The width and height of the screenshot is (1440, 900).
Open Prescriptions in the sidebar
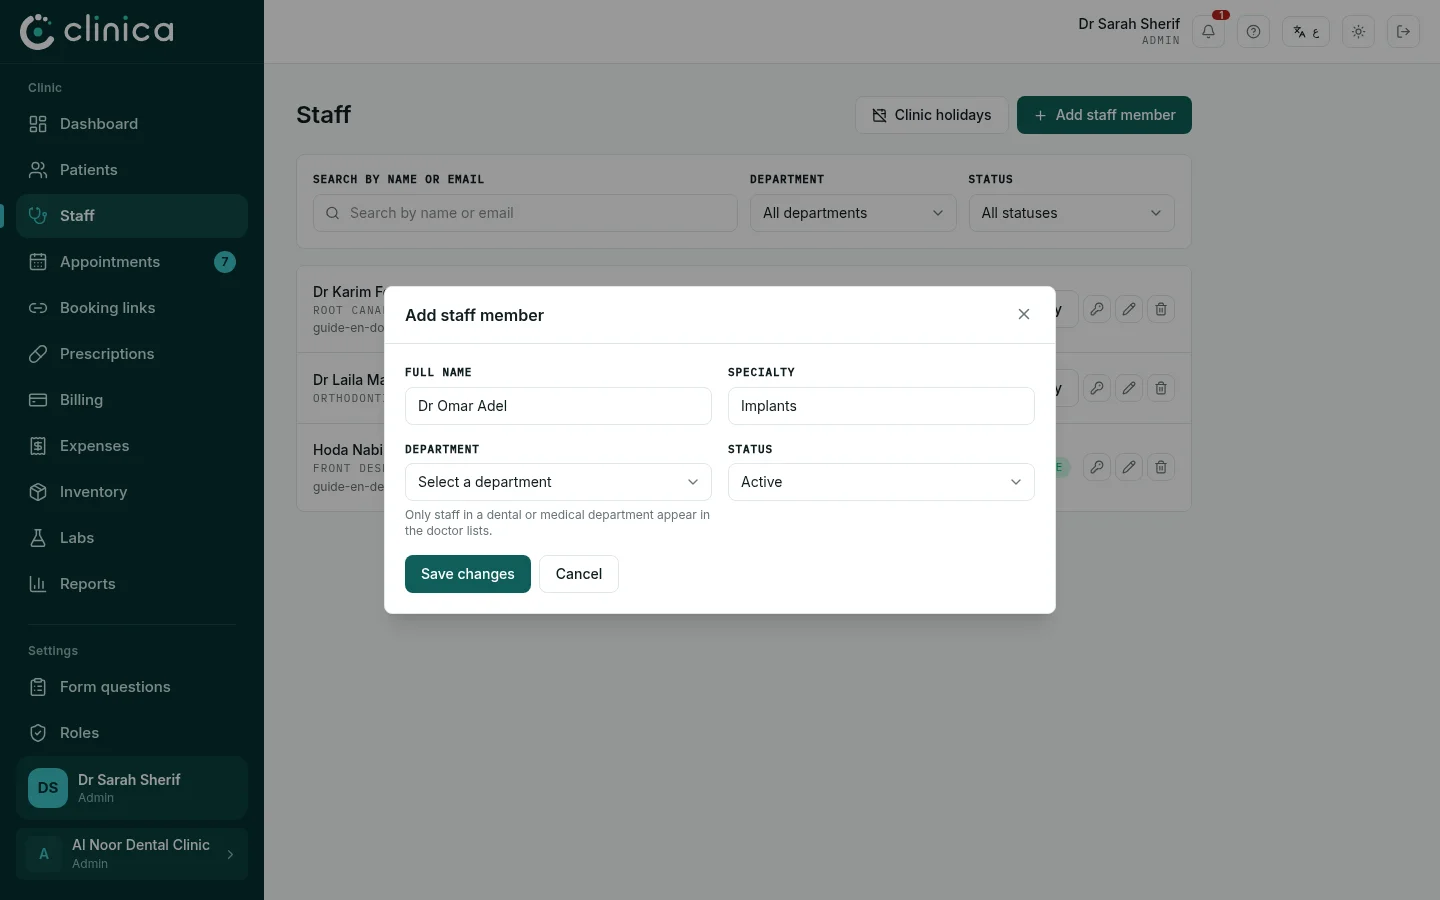click(x=132, y=354)
